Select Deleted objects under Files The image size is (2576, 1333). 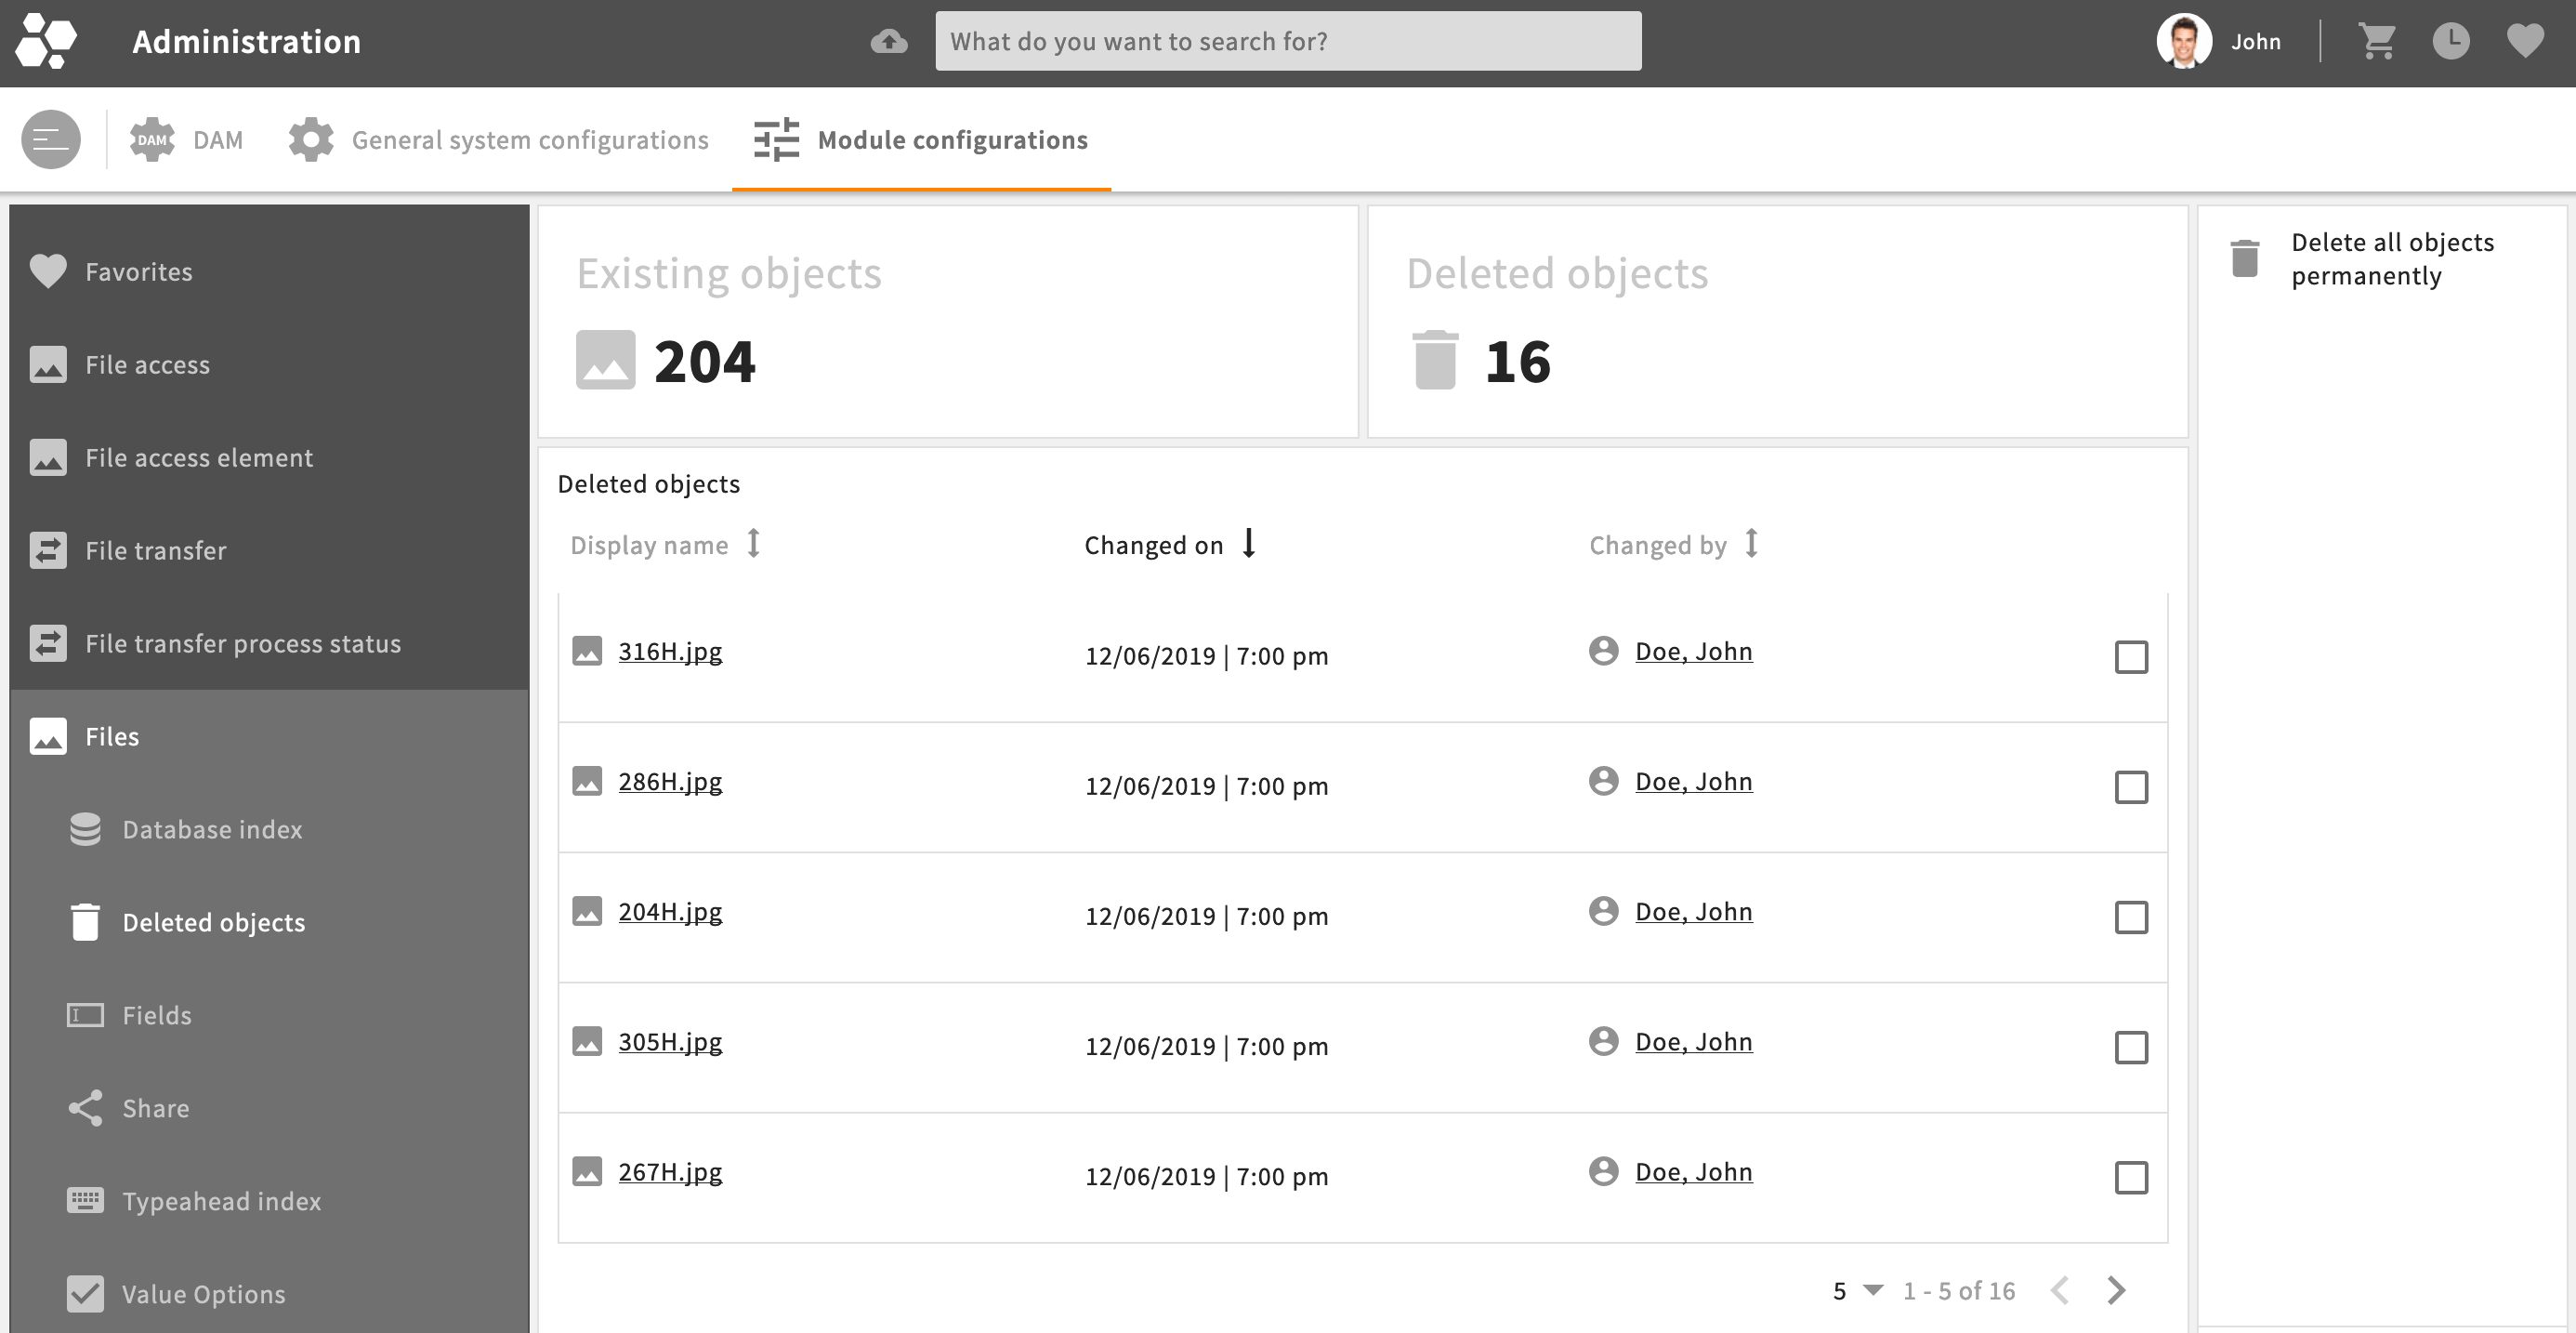[269, 922]
